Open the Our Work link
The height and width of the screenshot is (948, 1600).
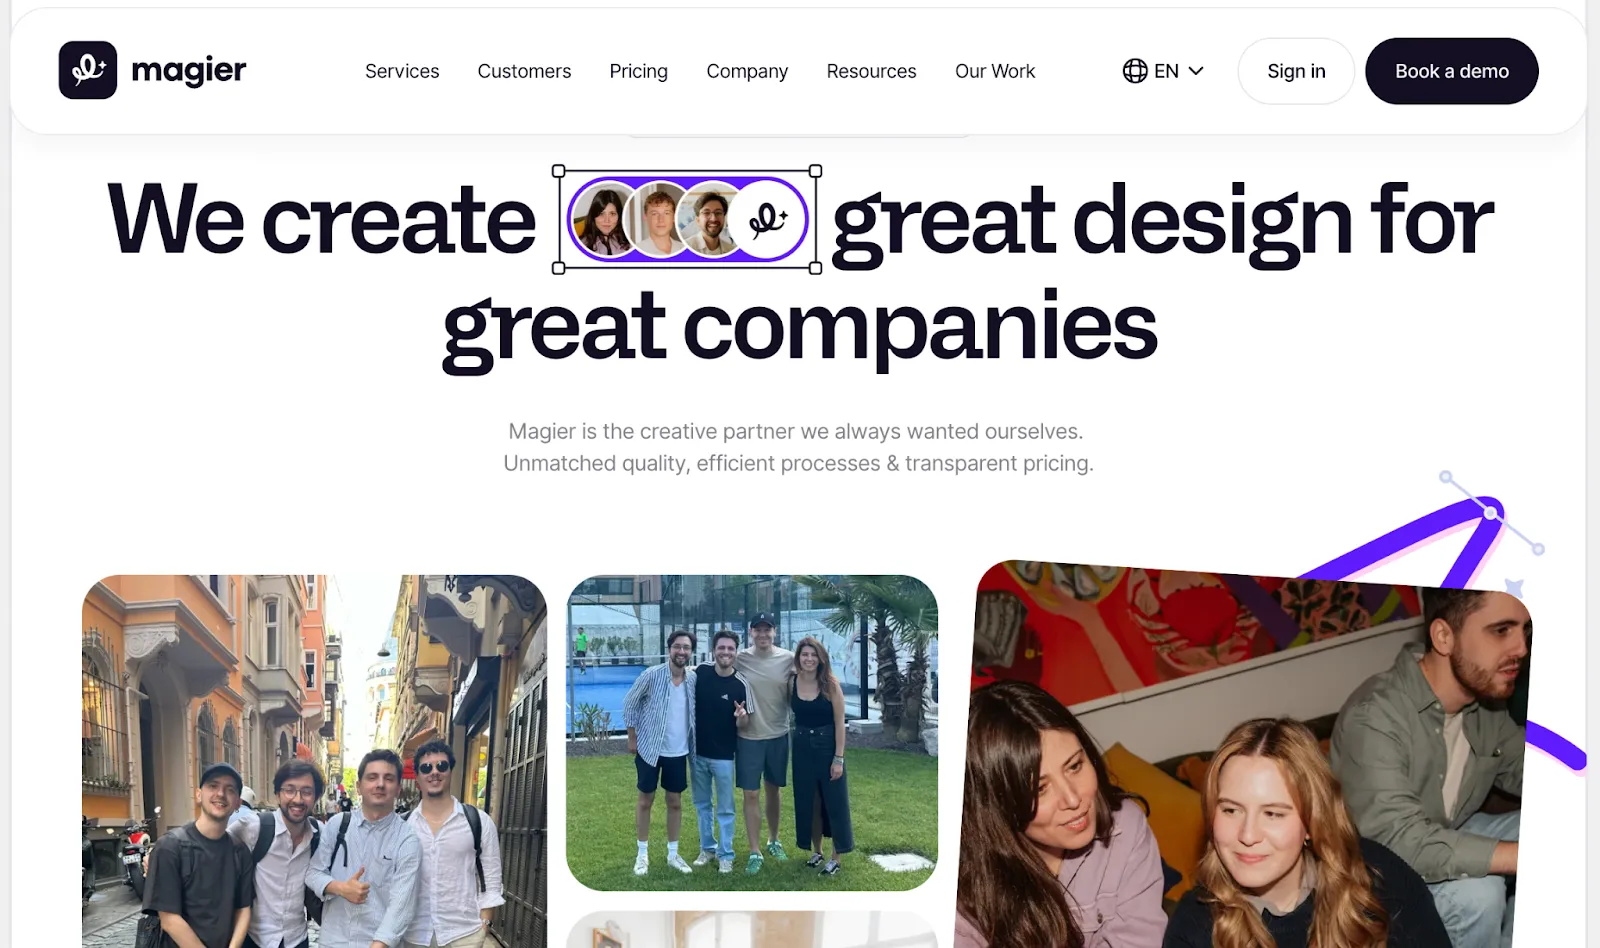pos(995,71)
